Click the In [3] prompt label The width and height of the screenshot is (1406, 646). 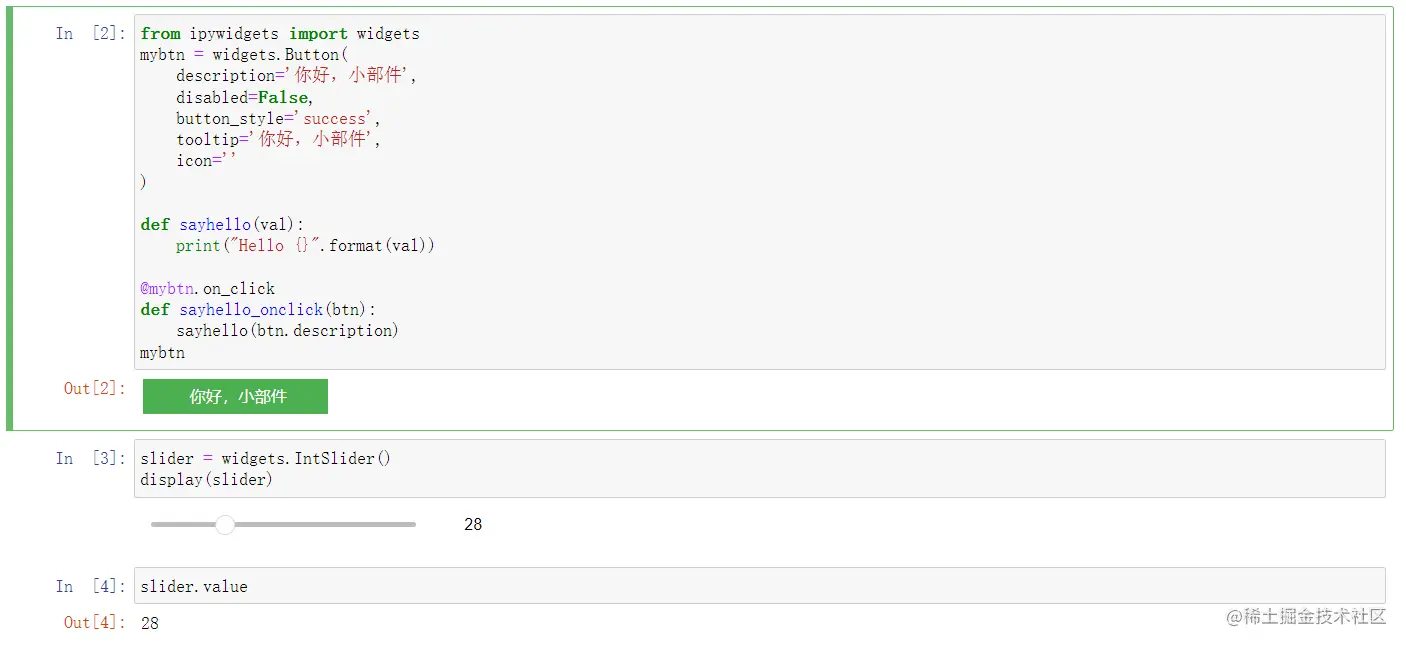tap(88, 458)
